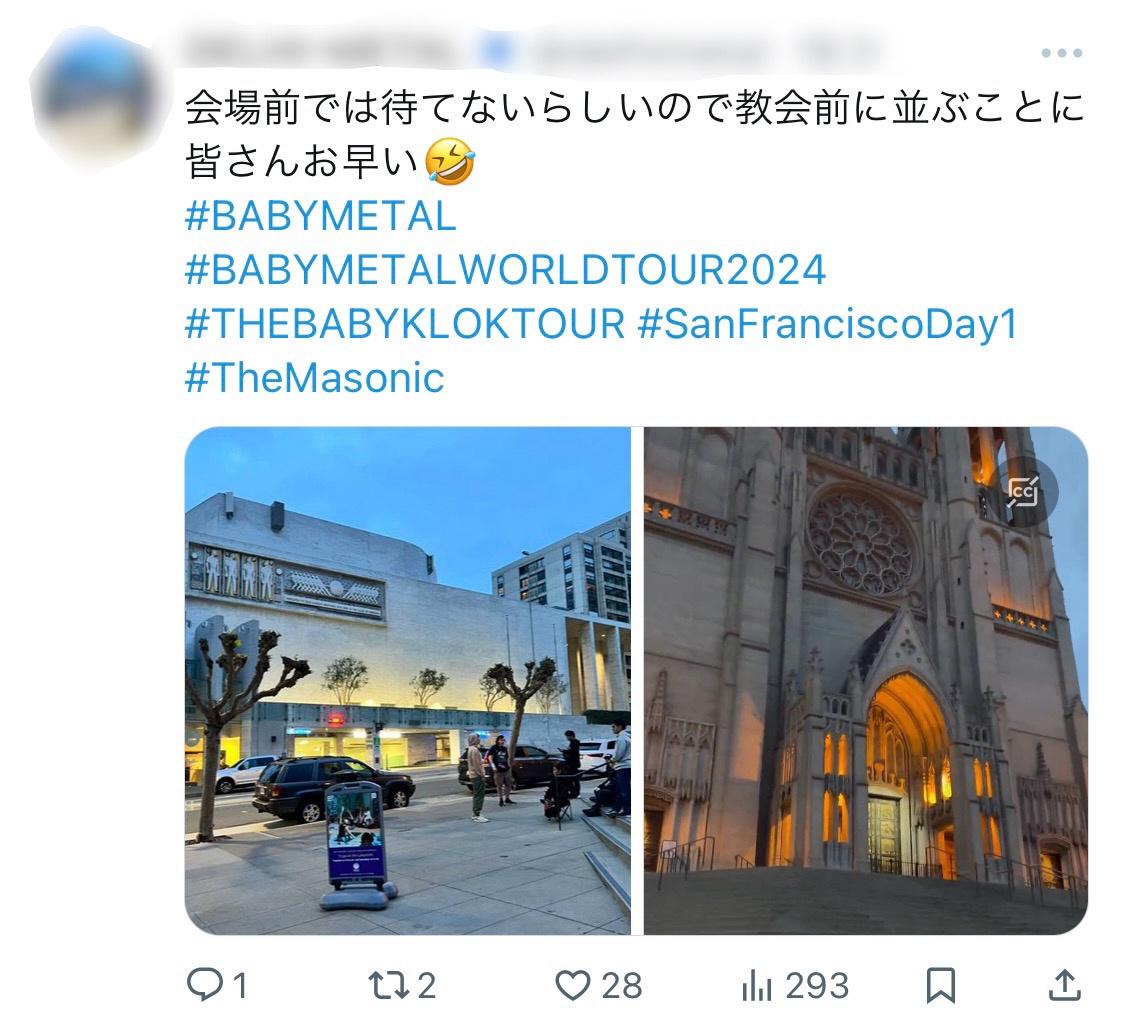Click the blurred account display name
The height and width of the screenshot is (1028, 1125).
[320, 48]
